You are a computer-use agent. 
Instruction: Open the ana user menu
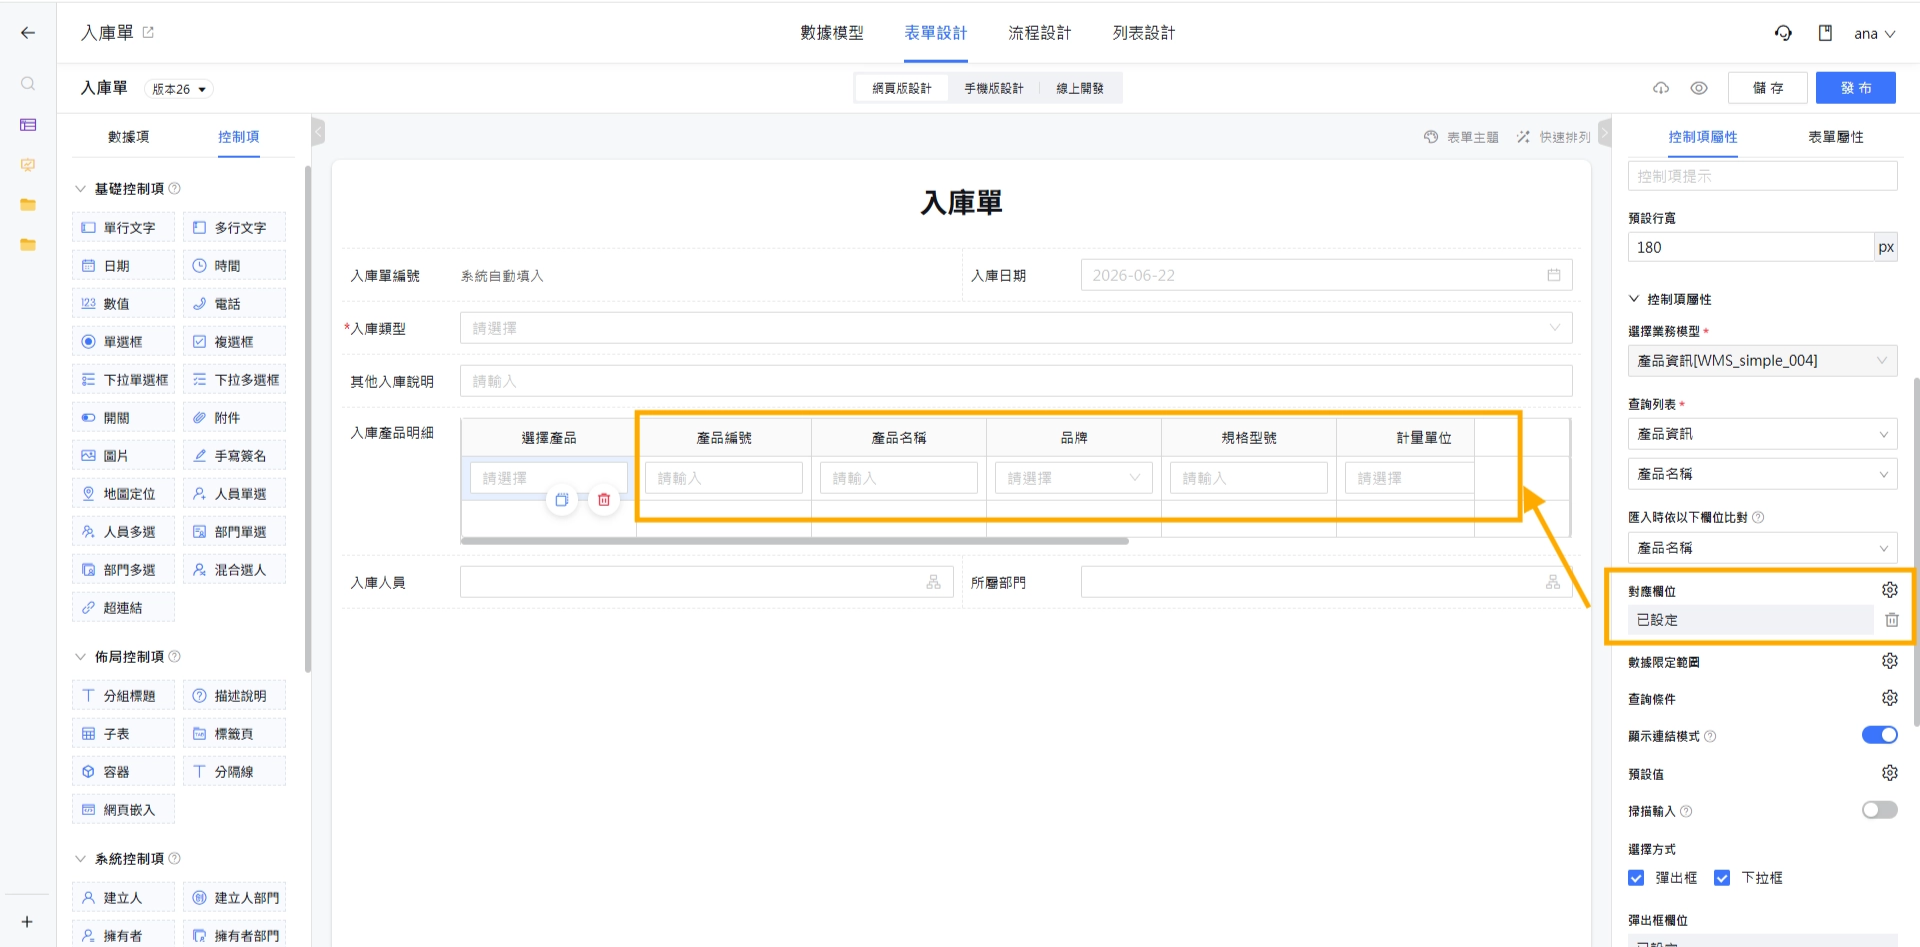(1874, 34)
